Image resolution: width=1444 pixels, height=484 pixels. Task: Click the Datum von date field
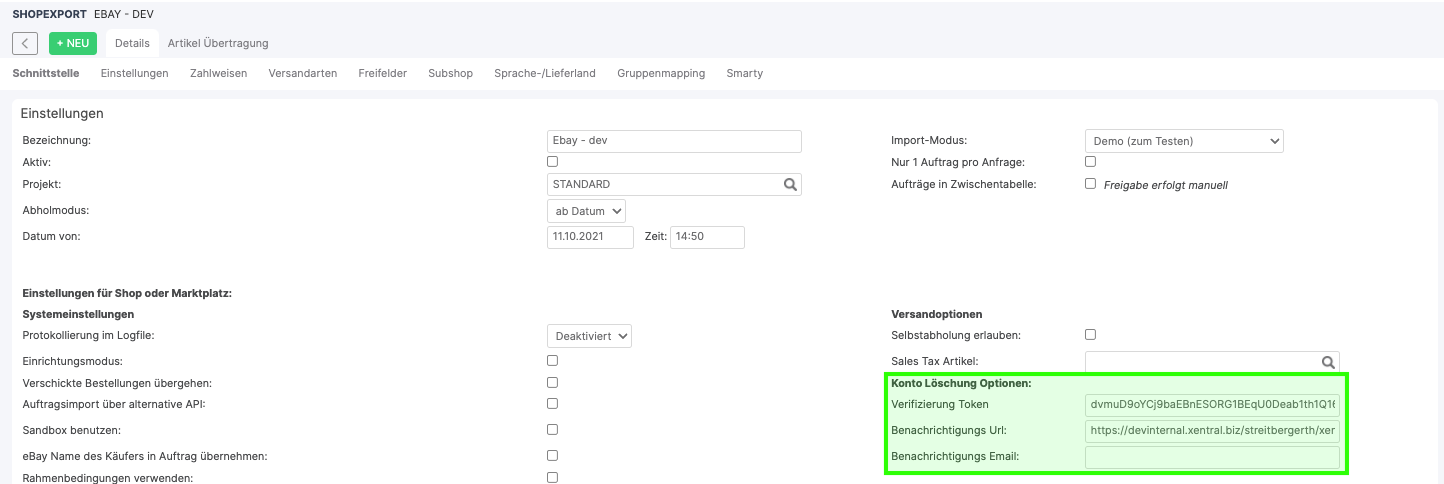click(x=590, y=237)
